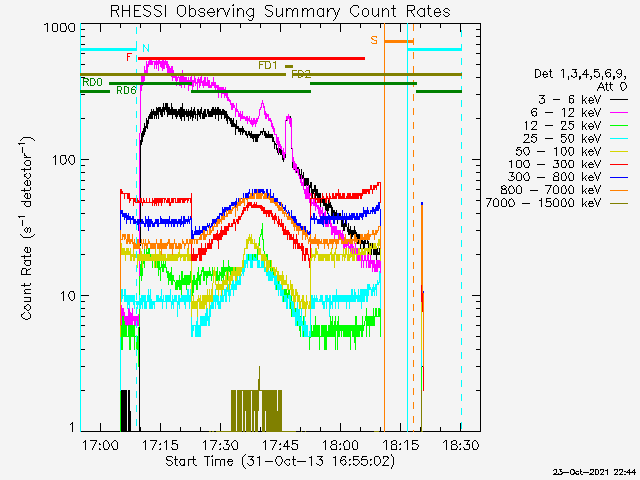The image size is (640, 480).
Task: Click the 'Start Time (31-Oct-13 16:55:02)' axis title
Action: coord(280,461)
